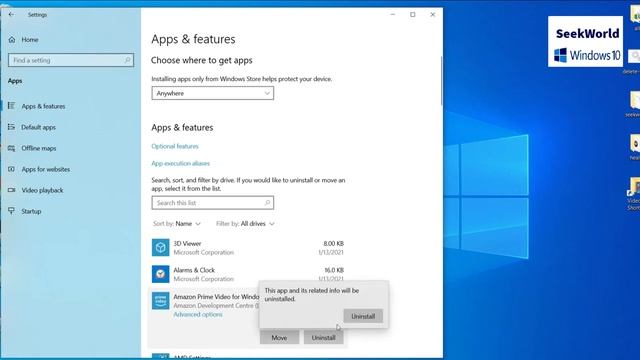
Task: Click the Apps & features list icon
Action: (11, 106)
